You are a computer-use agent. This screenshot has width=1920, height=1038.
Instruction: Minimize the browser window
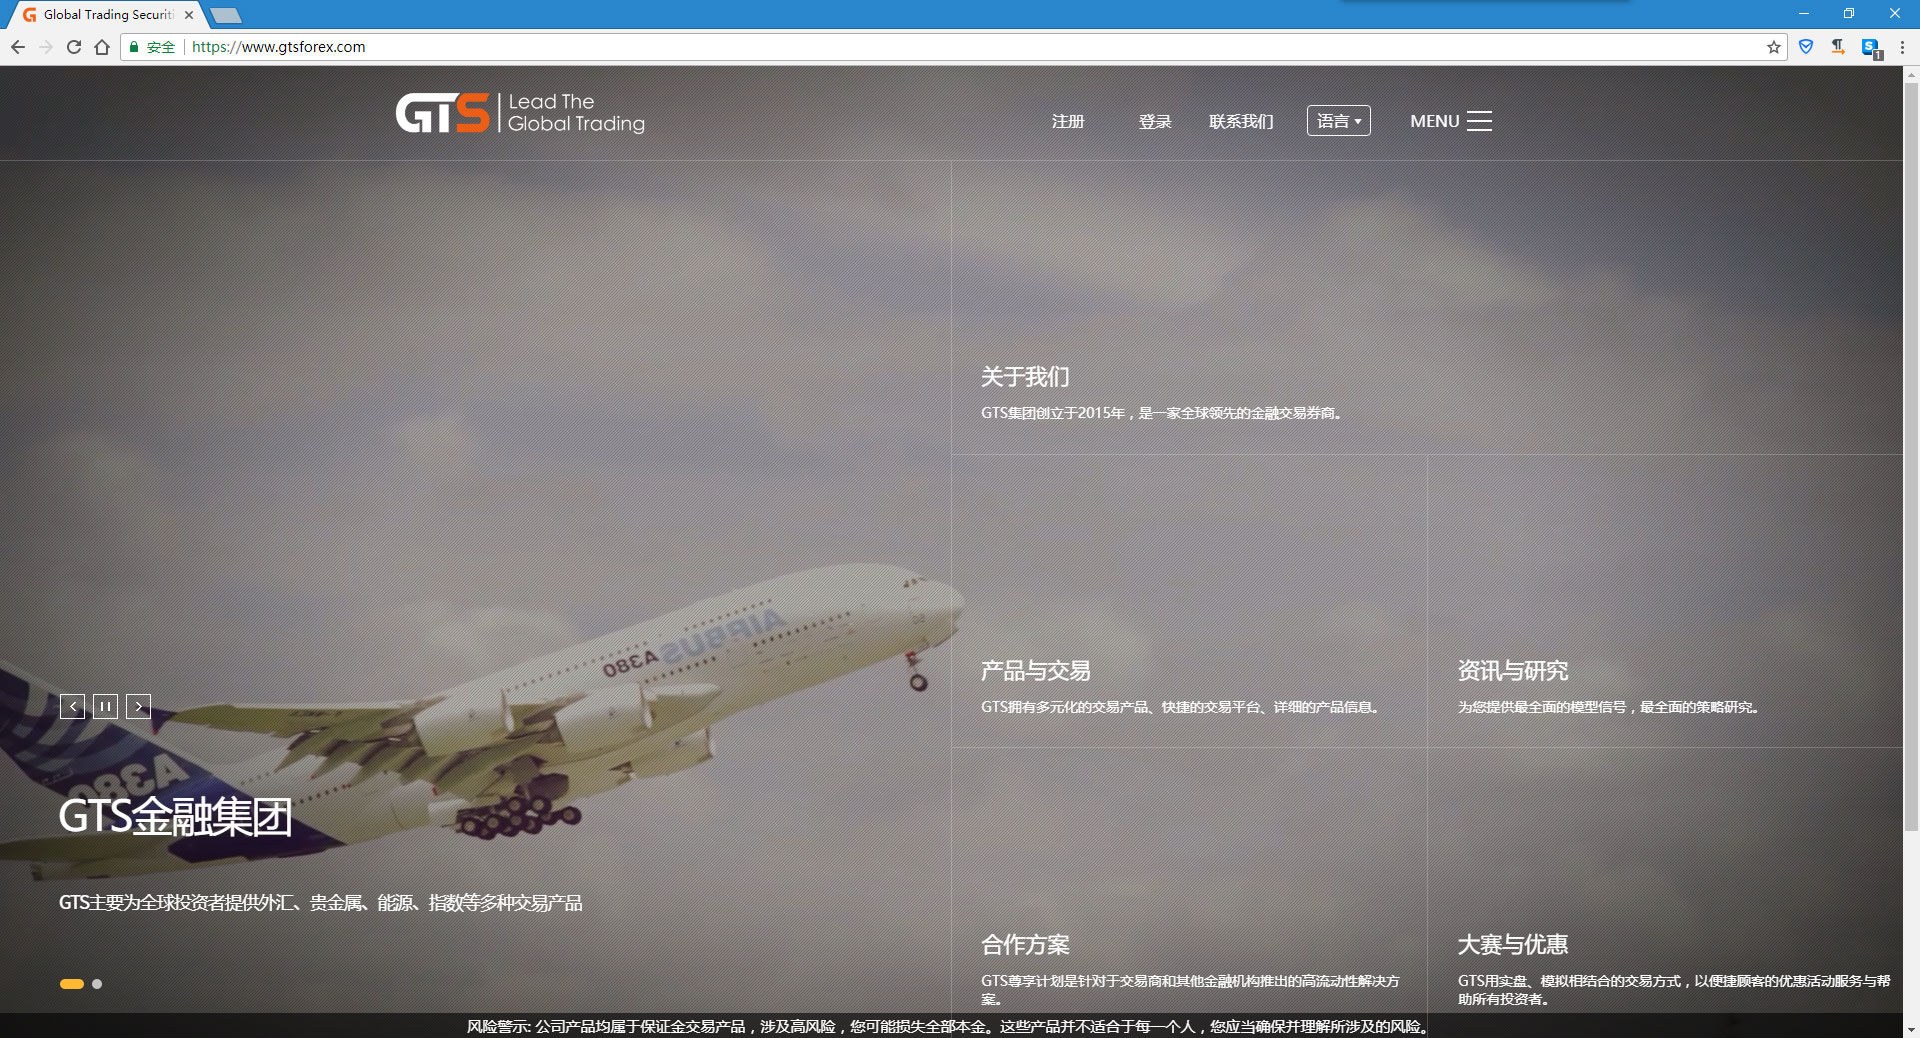1804,14
